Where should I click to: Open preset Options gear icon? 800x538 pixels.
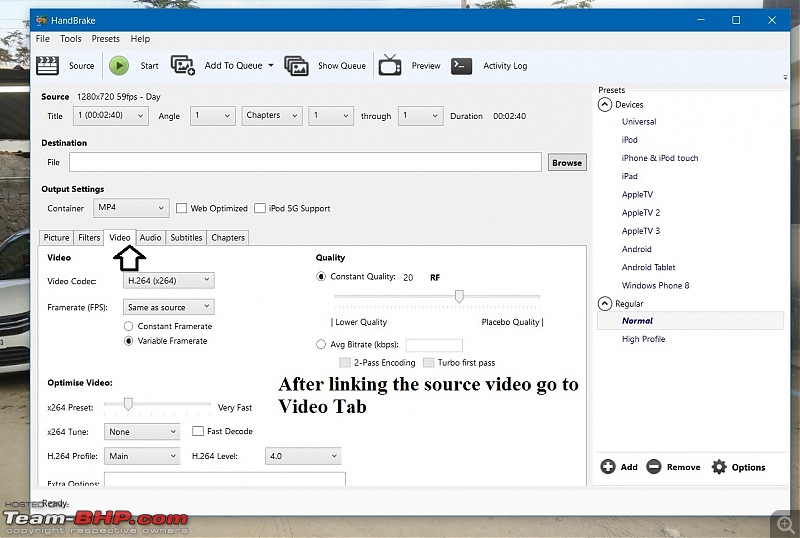coord(719,467)
